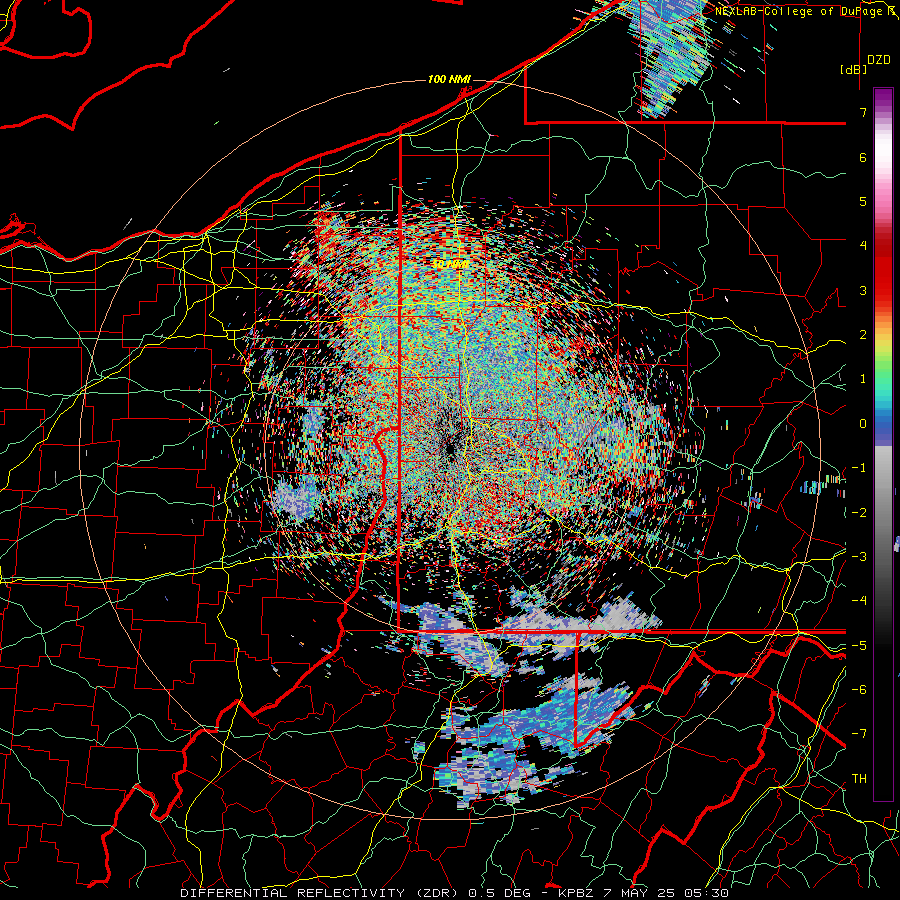This screenshot has height=900, width=900.
Task: Click the "KPBZ 7 MAY 25 05:30" timestamp text
Action: (x=643, y=893)
